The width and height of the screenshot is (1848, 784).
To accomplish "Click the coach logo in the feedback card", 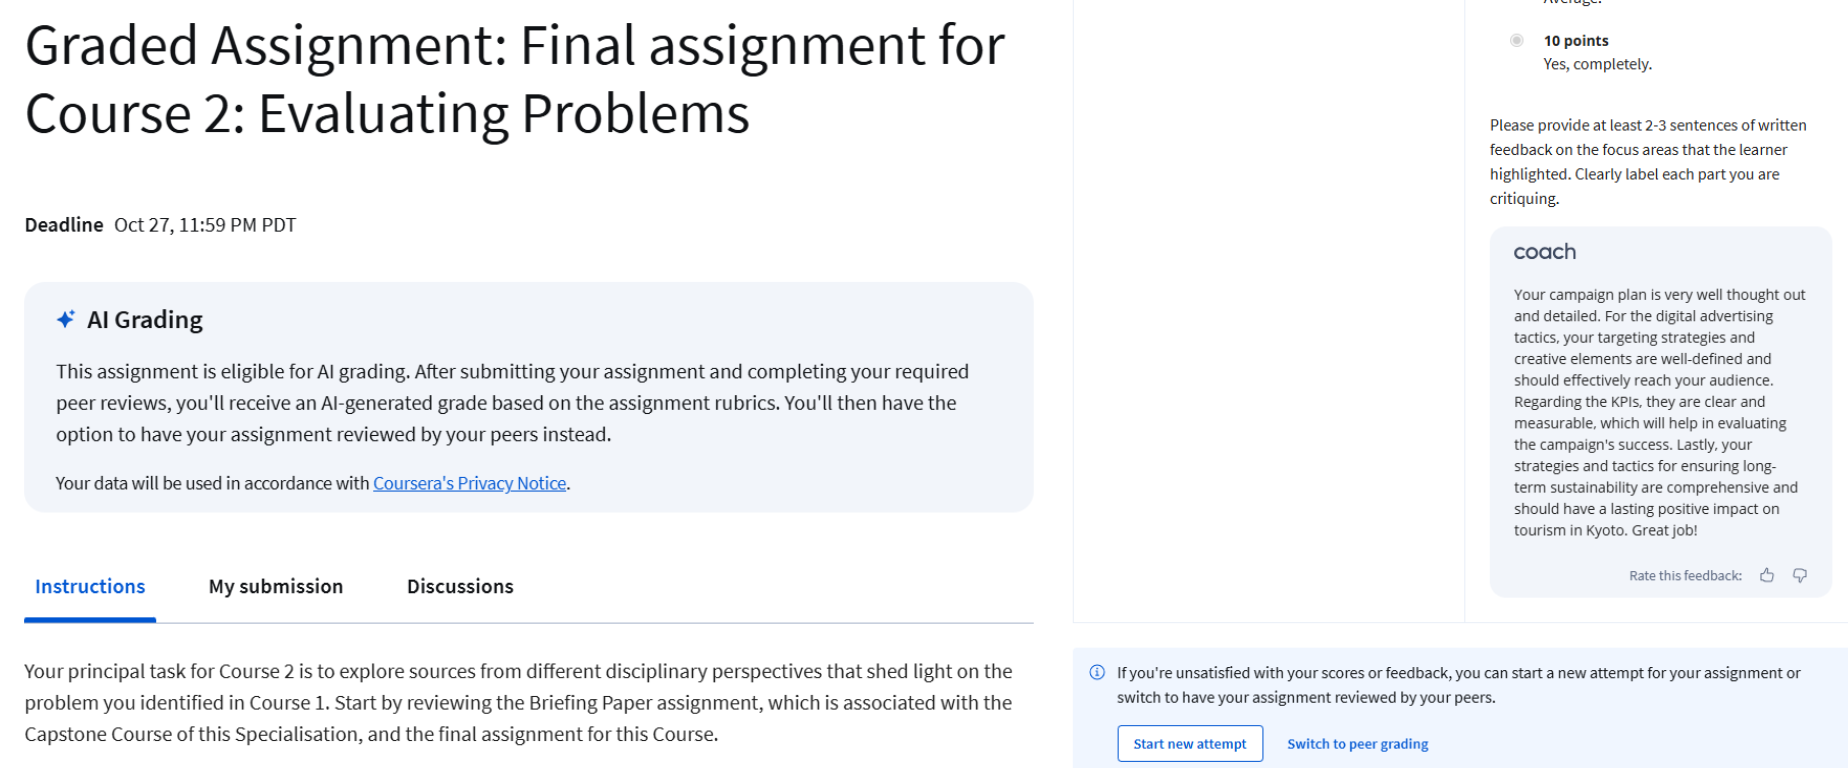I will click(1544, 252).
